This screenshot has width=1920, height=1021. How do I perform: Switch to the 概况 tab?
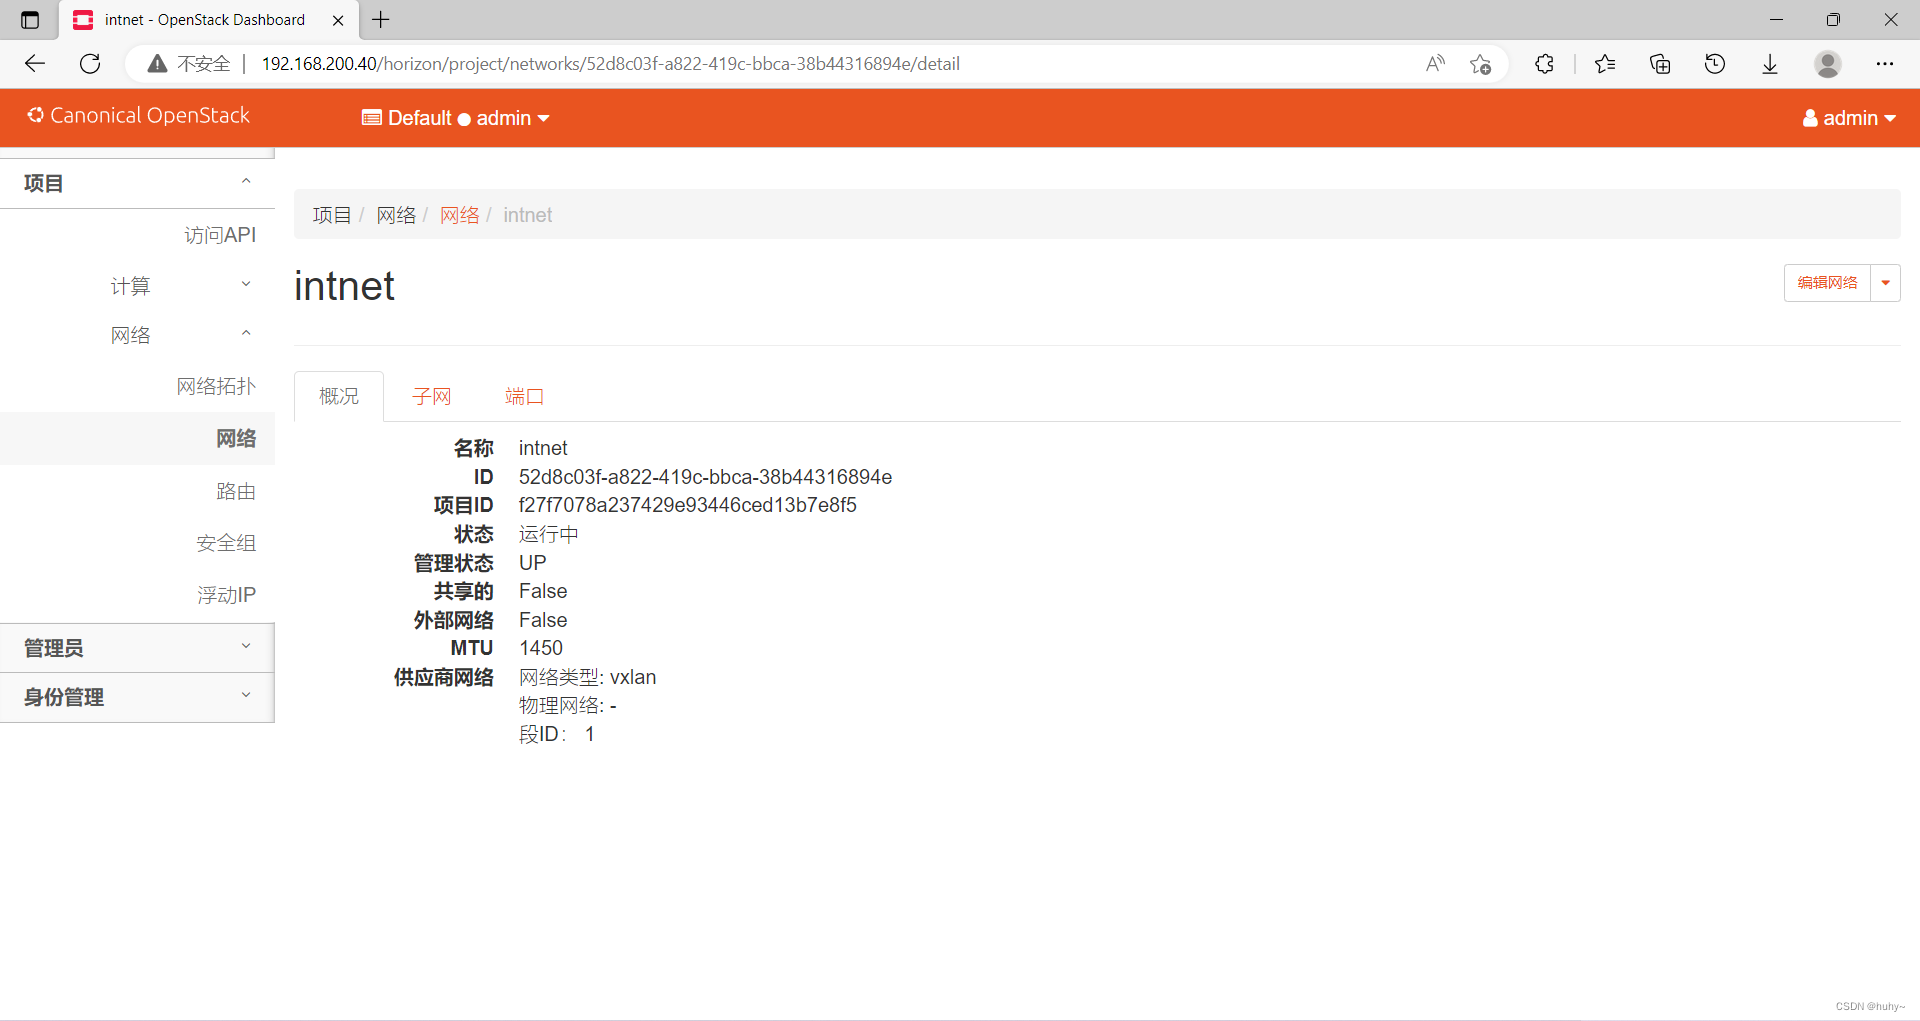(x=339, y=396)
